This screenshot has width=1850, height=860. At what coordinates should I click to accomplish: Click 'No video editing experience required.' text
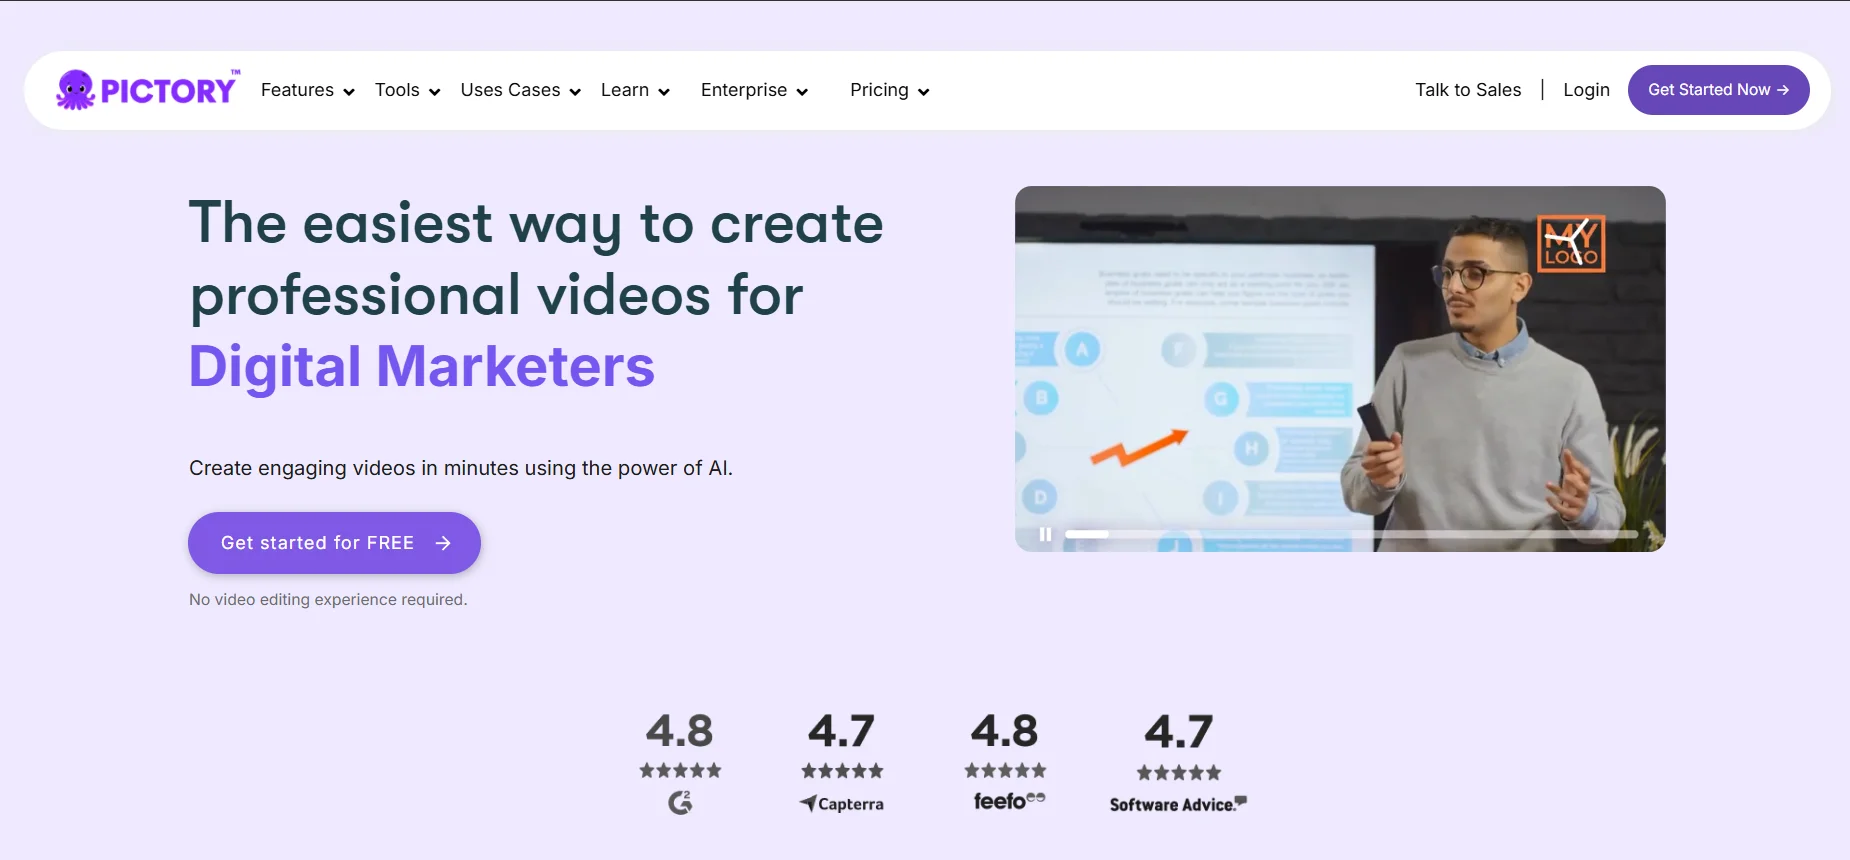(328, 600)
